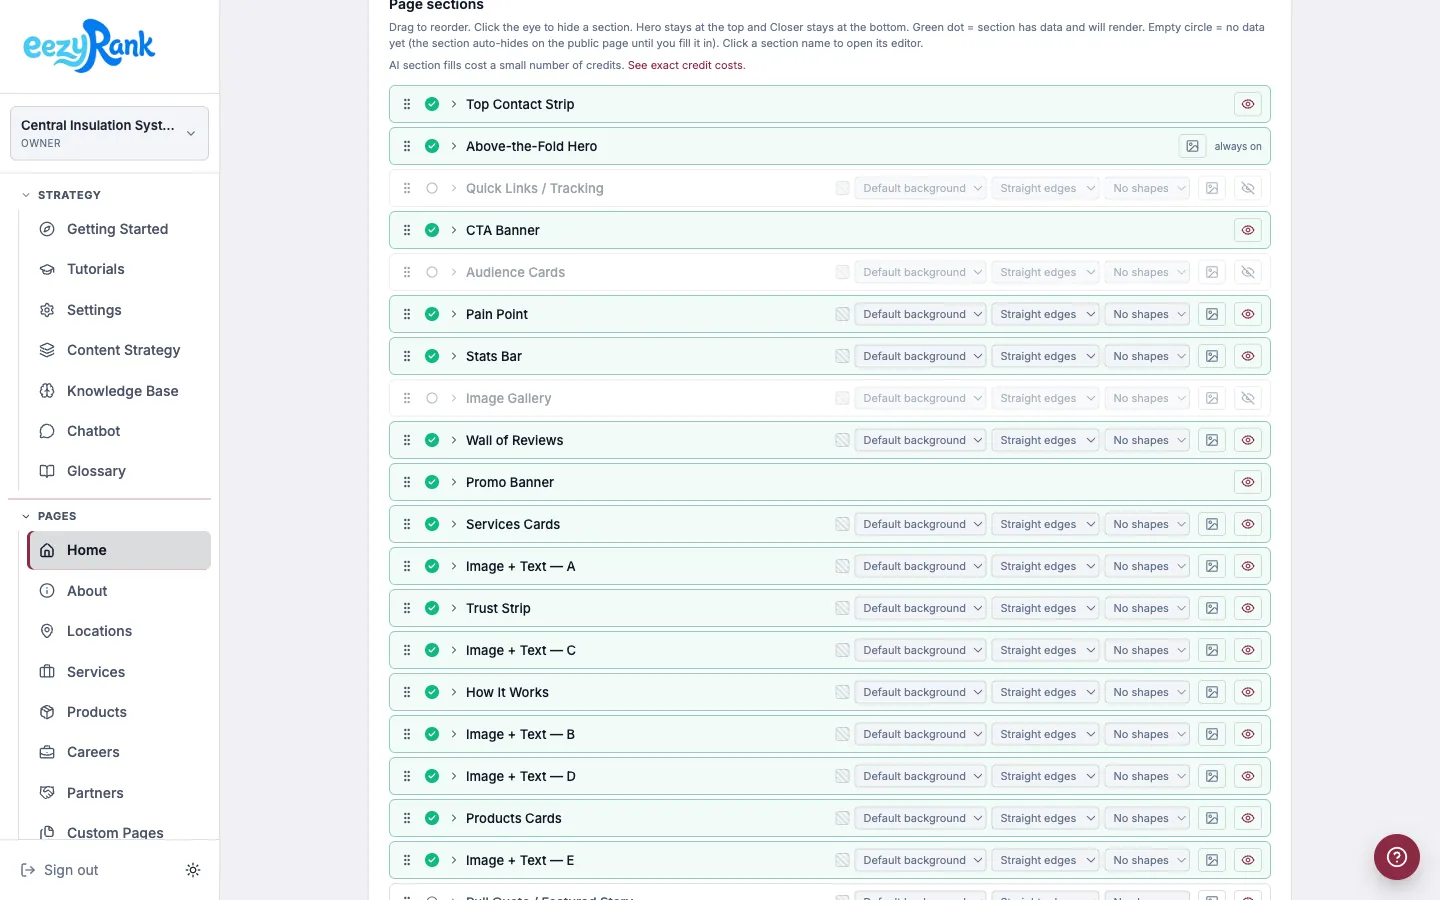Click the Locations pin icon
The height and width of the screenshot is (900, 1440).
coord(47,631)
